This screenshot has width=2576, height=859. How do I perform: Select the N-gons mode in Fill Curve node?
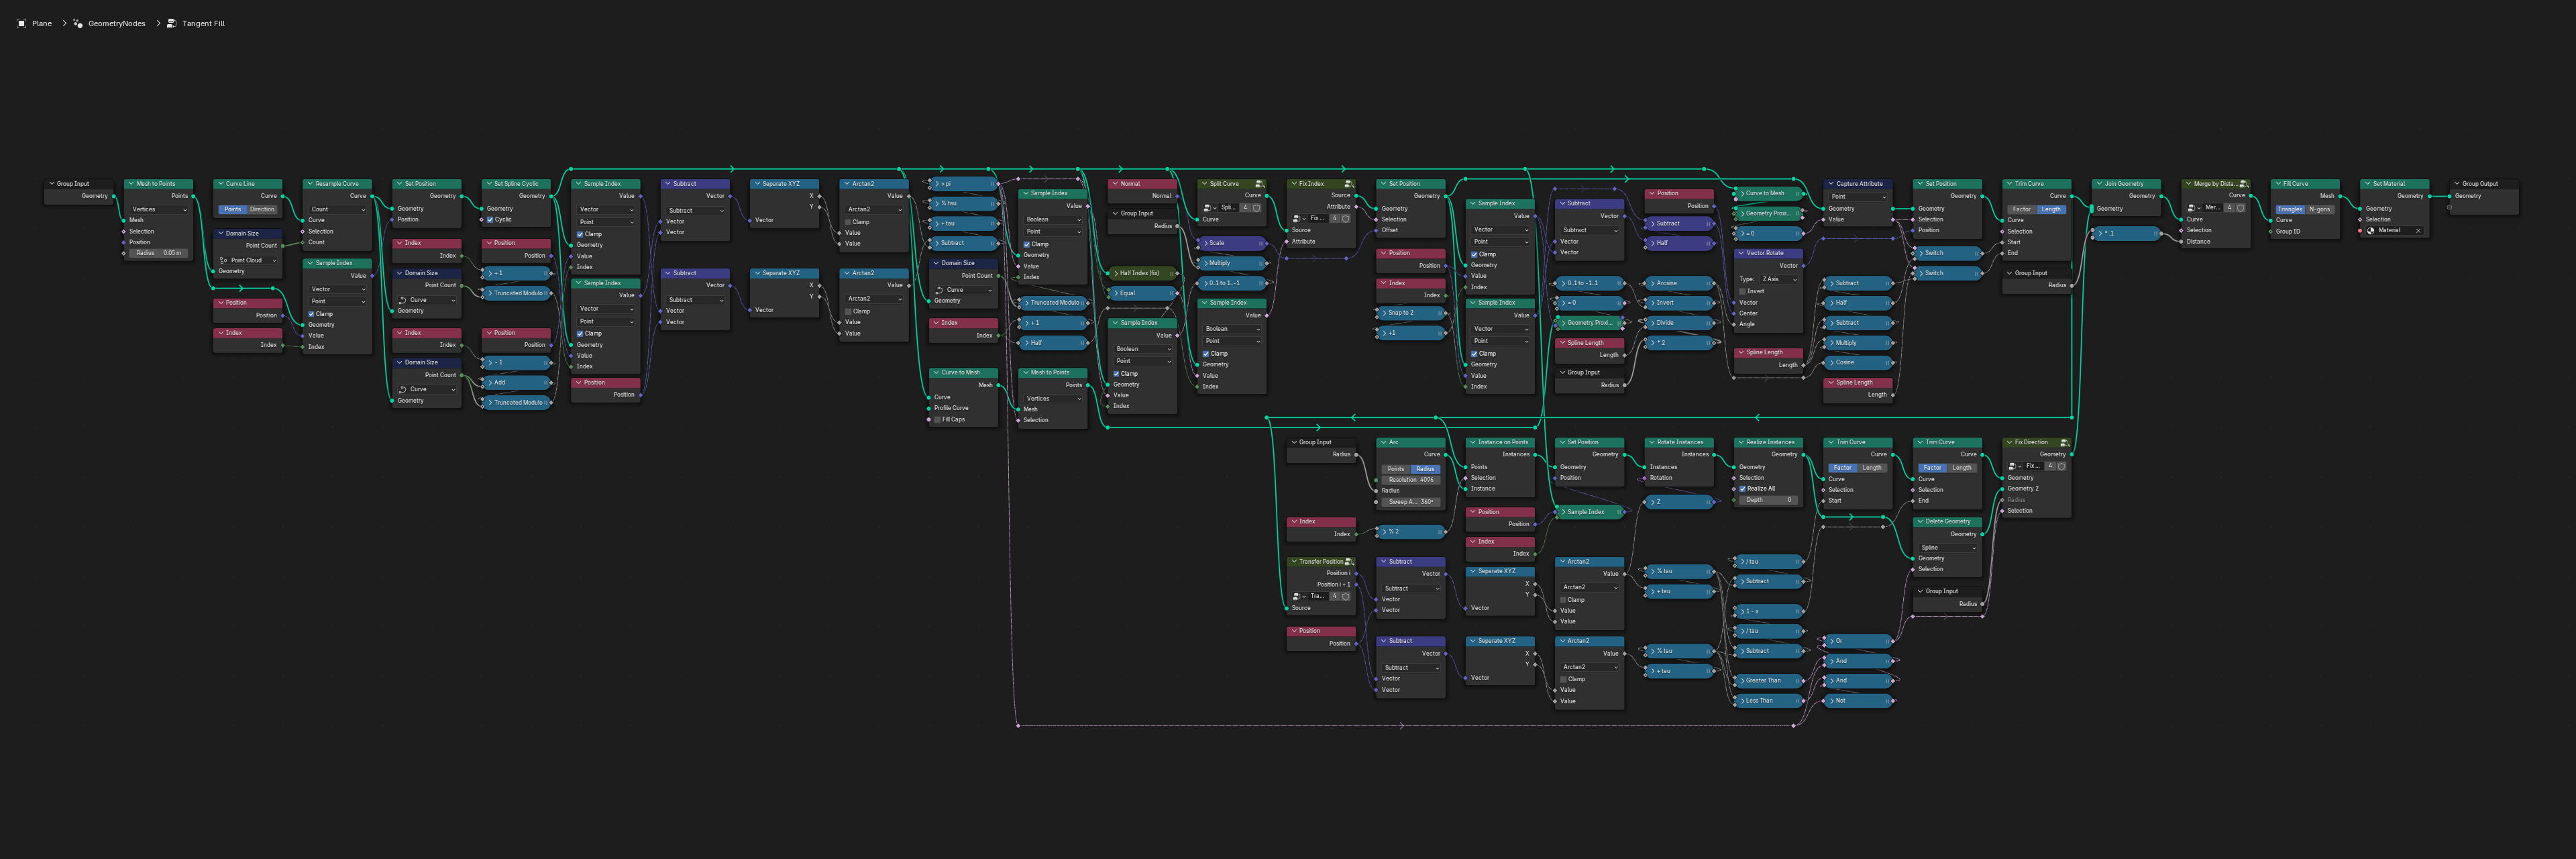[2320, 210]
